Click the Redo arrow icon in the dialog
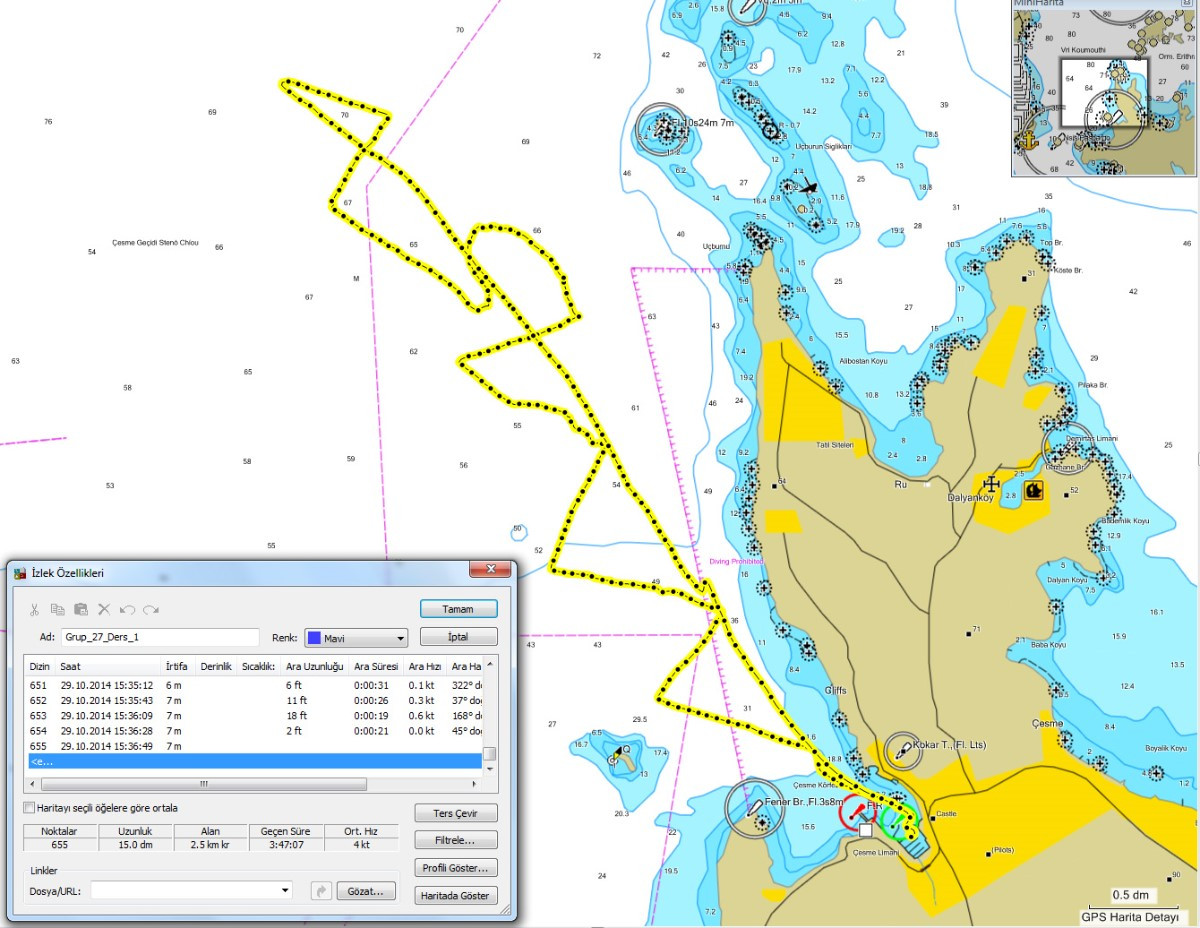The image size is (1200, 928). (x=150, y=609)
